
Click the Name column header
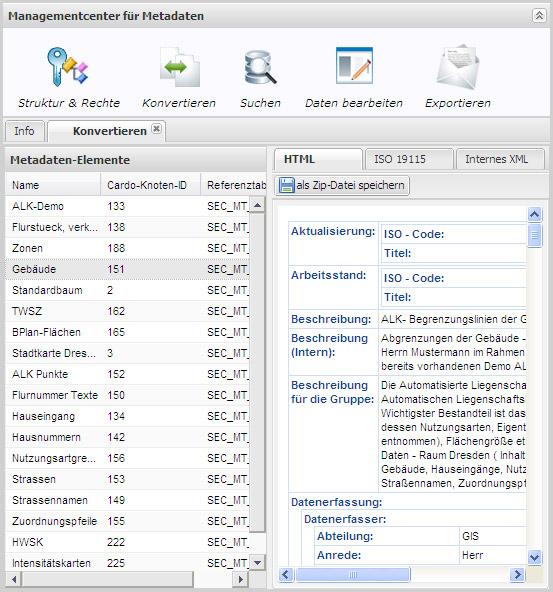click(x=53, y=185)
